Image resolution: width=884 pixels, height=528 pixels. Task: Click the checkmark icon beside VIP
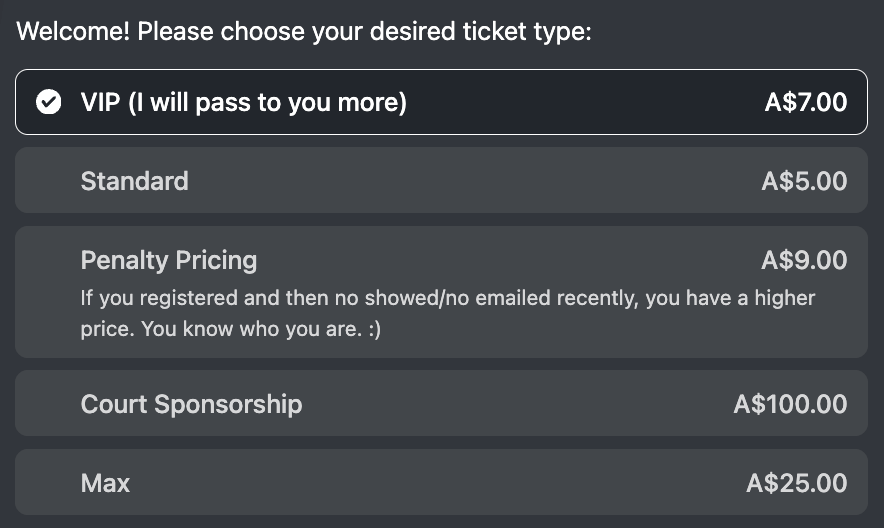point(48,102)
